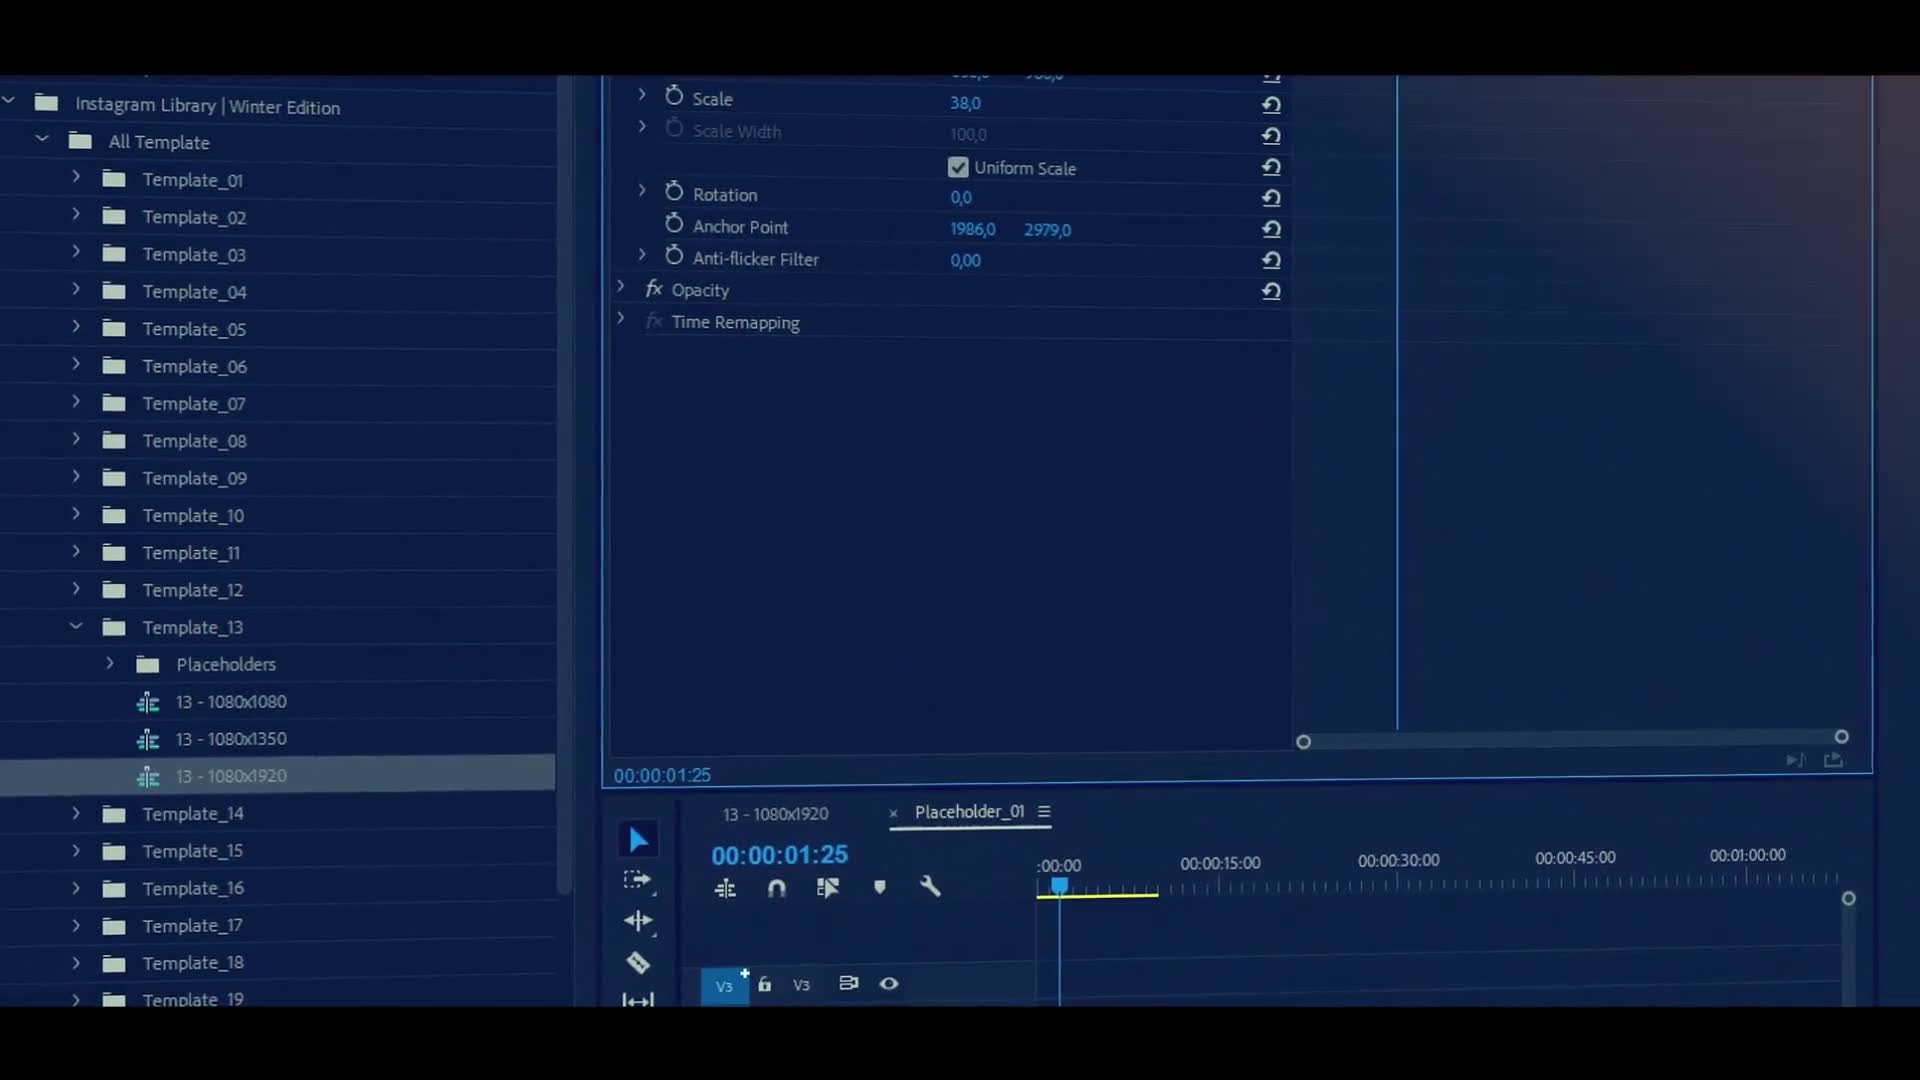Viewport: 1920px width, 1080px height.
Task: Expand the Opacity effect
Action: coord(620,287)
